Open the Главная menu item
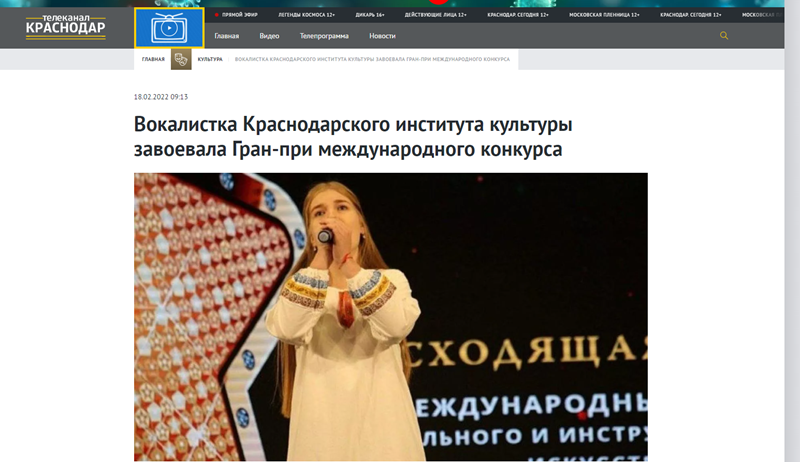Screen dimensions: 800x462 (227, 36)
